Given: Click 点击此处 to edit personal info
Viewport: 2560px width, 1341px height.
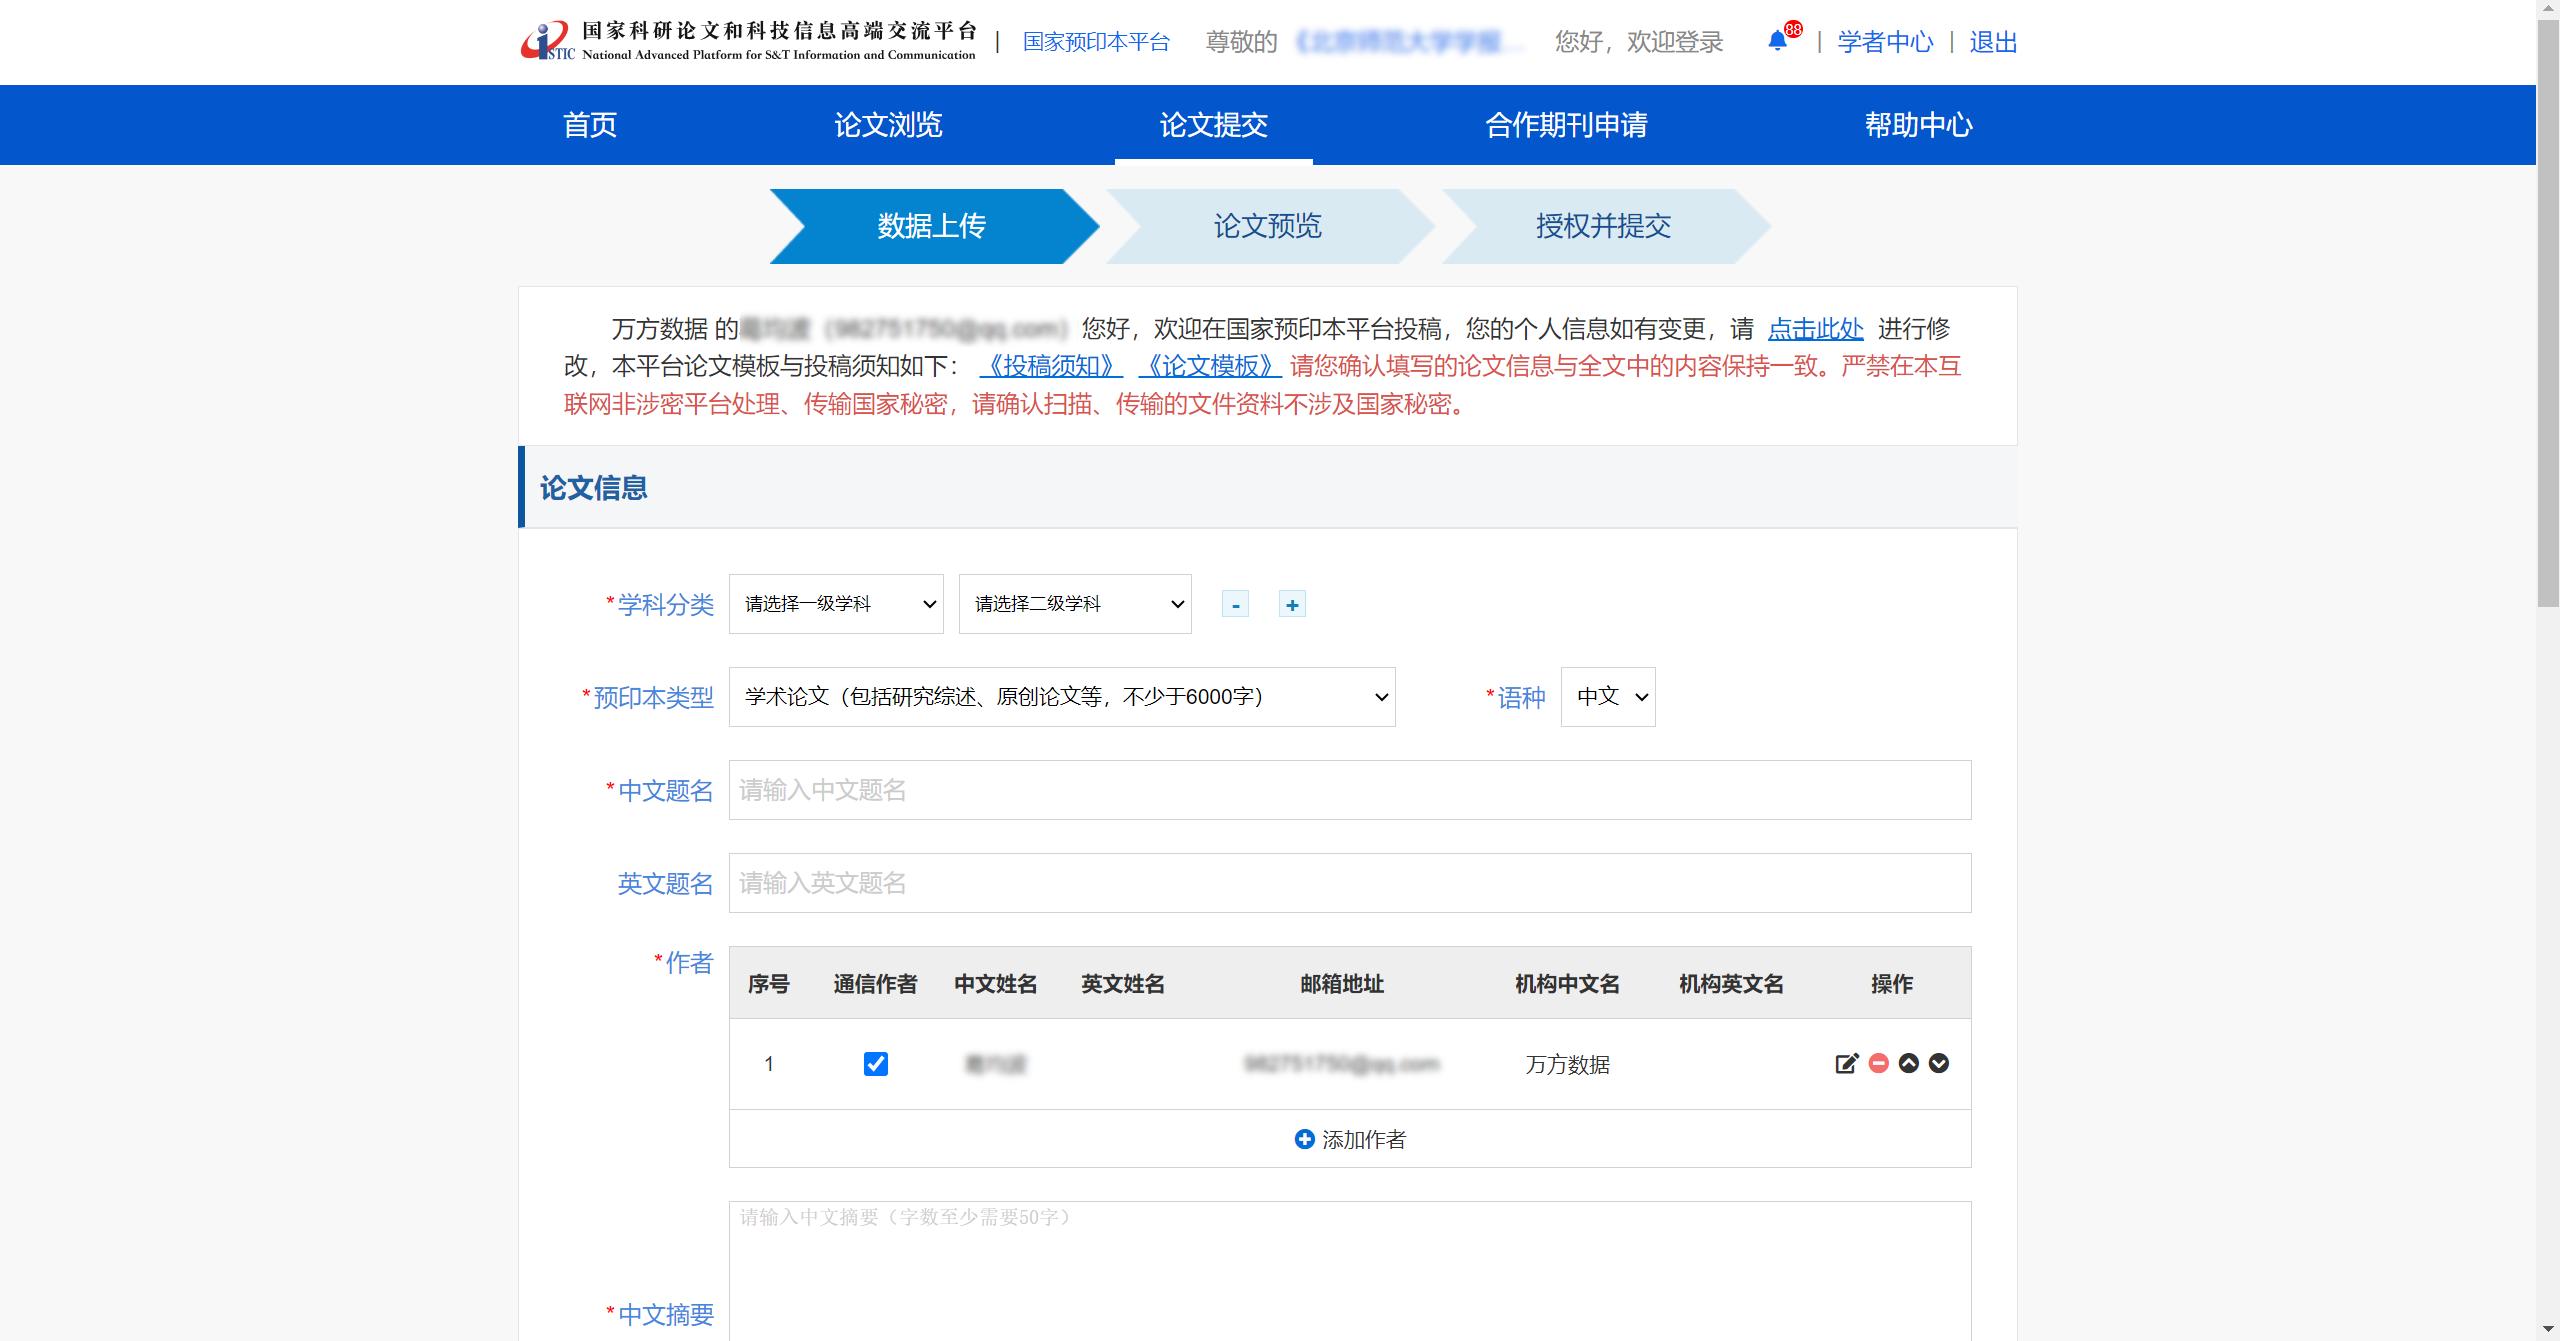Looking at the screenshot, I should click(1816, 329).
